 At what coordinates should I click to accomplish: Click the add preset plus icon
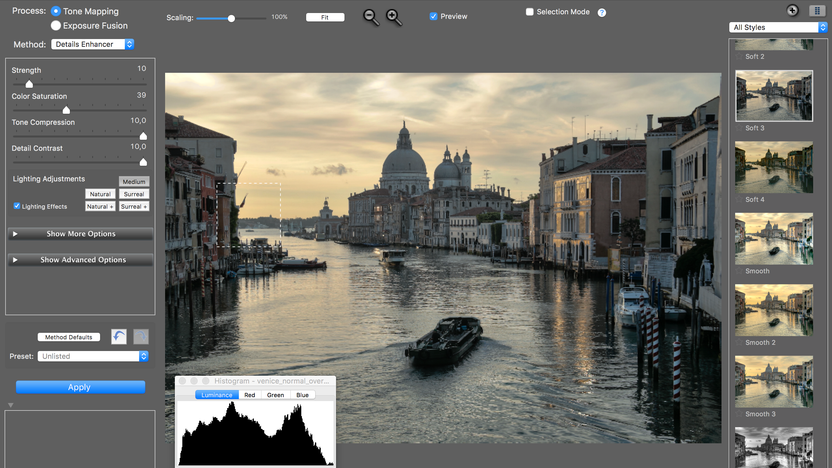tap(792, 11)
